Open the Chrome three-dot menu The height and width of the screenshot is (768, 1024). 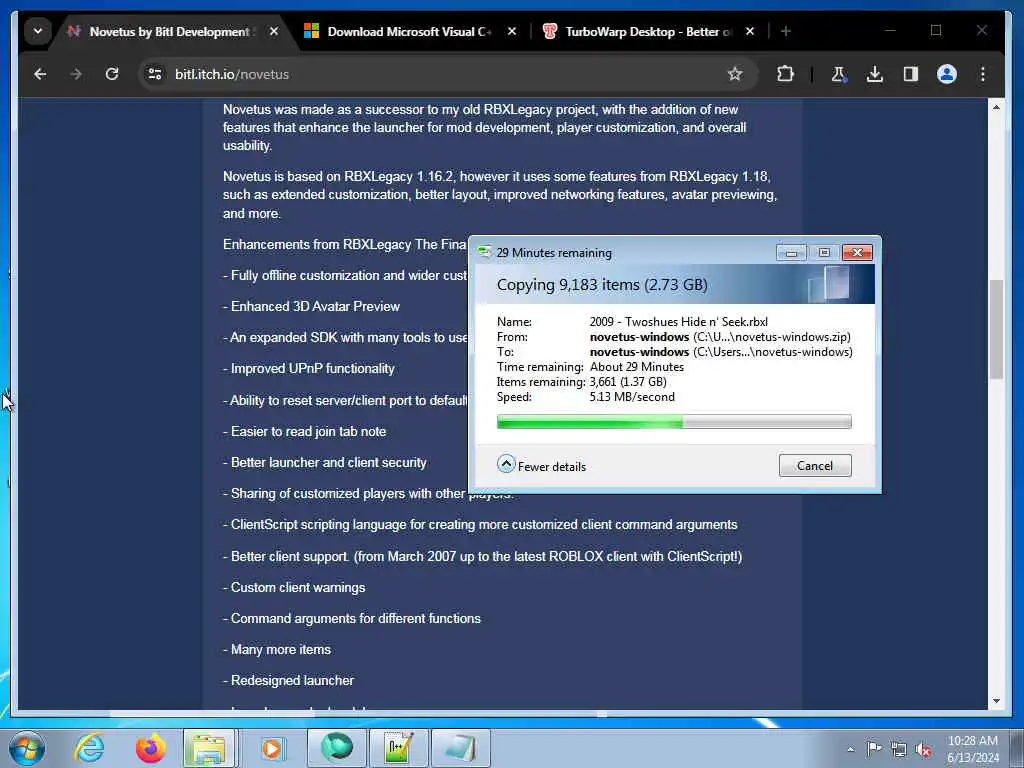point(982,74)
